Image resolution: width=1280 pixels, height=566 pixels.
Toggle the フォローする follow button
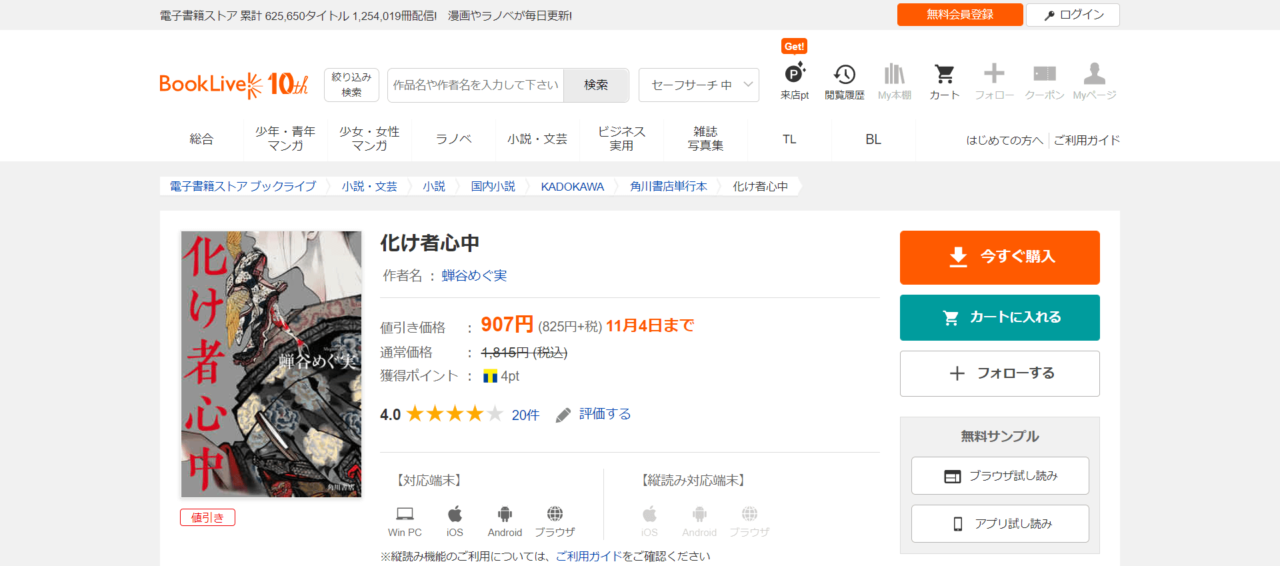tap(999, 373)
